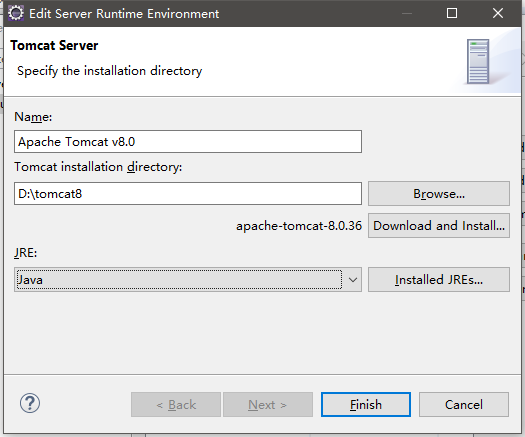Click the Eclipse gear icon in title bar

16,13
